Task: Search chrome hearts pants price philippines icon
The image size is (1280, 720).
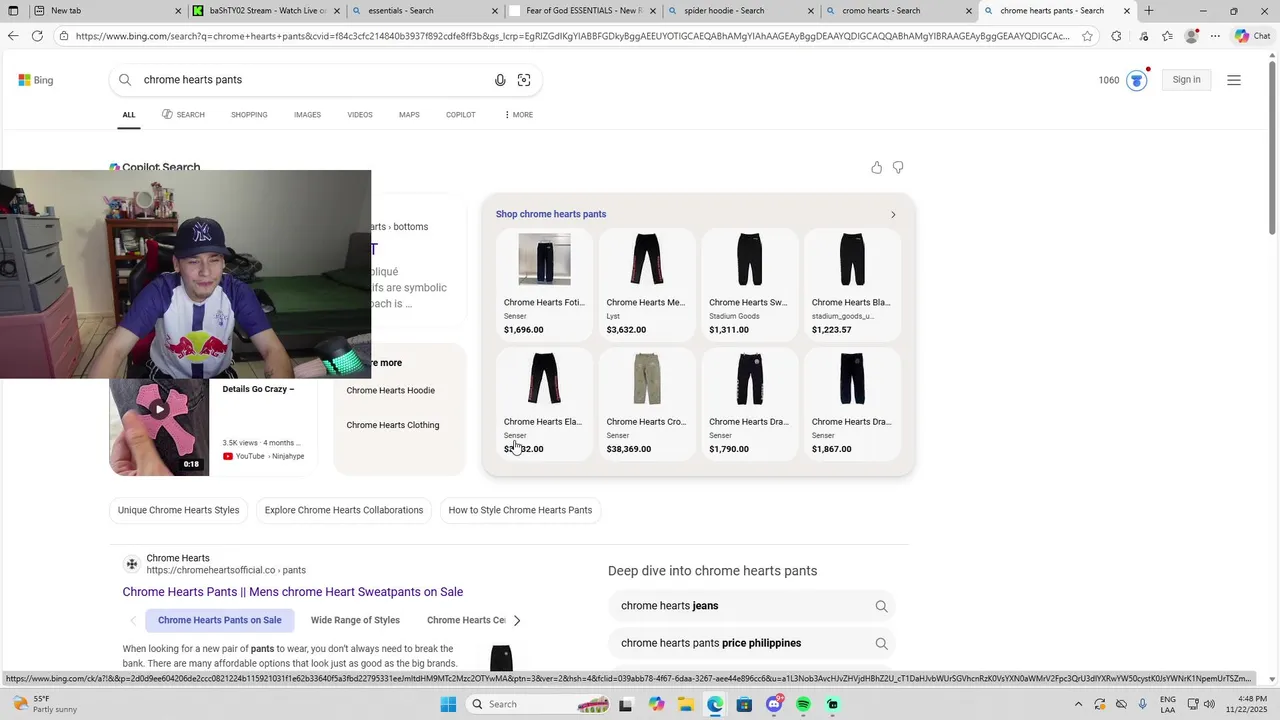Action: pyautogui.click(x=881, y=643)
